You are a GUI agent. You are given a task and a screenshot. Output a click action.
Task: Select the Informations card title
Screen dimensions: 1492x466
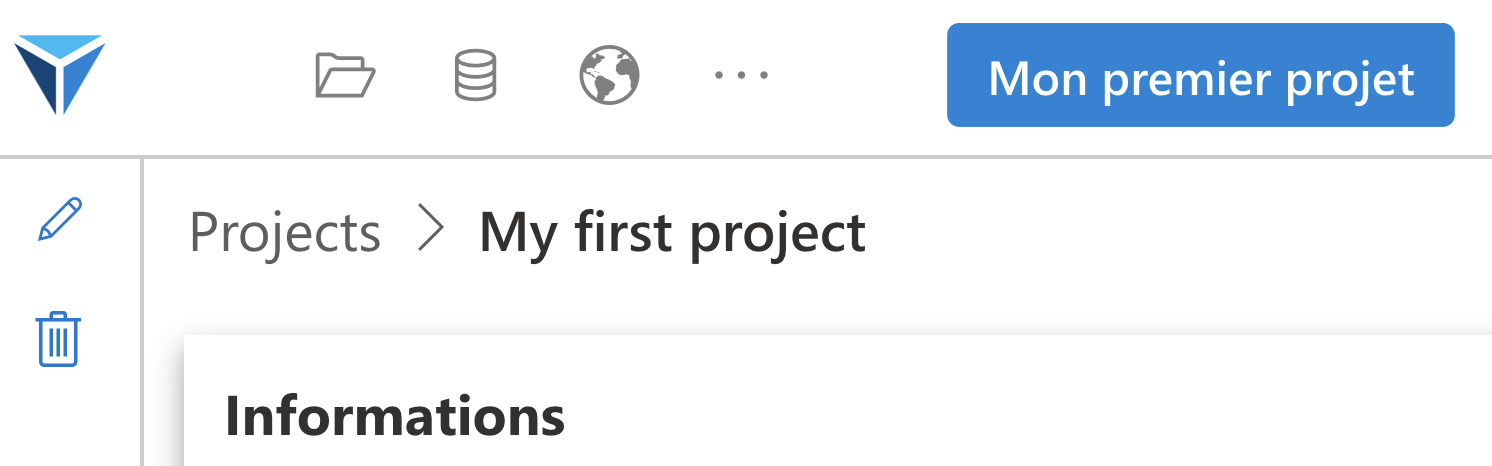click(x=395, y=416)
